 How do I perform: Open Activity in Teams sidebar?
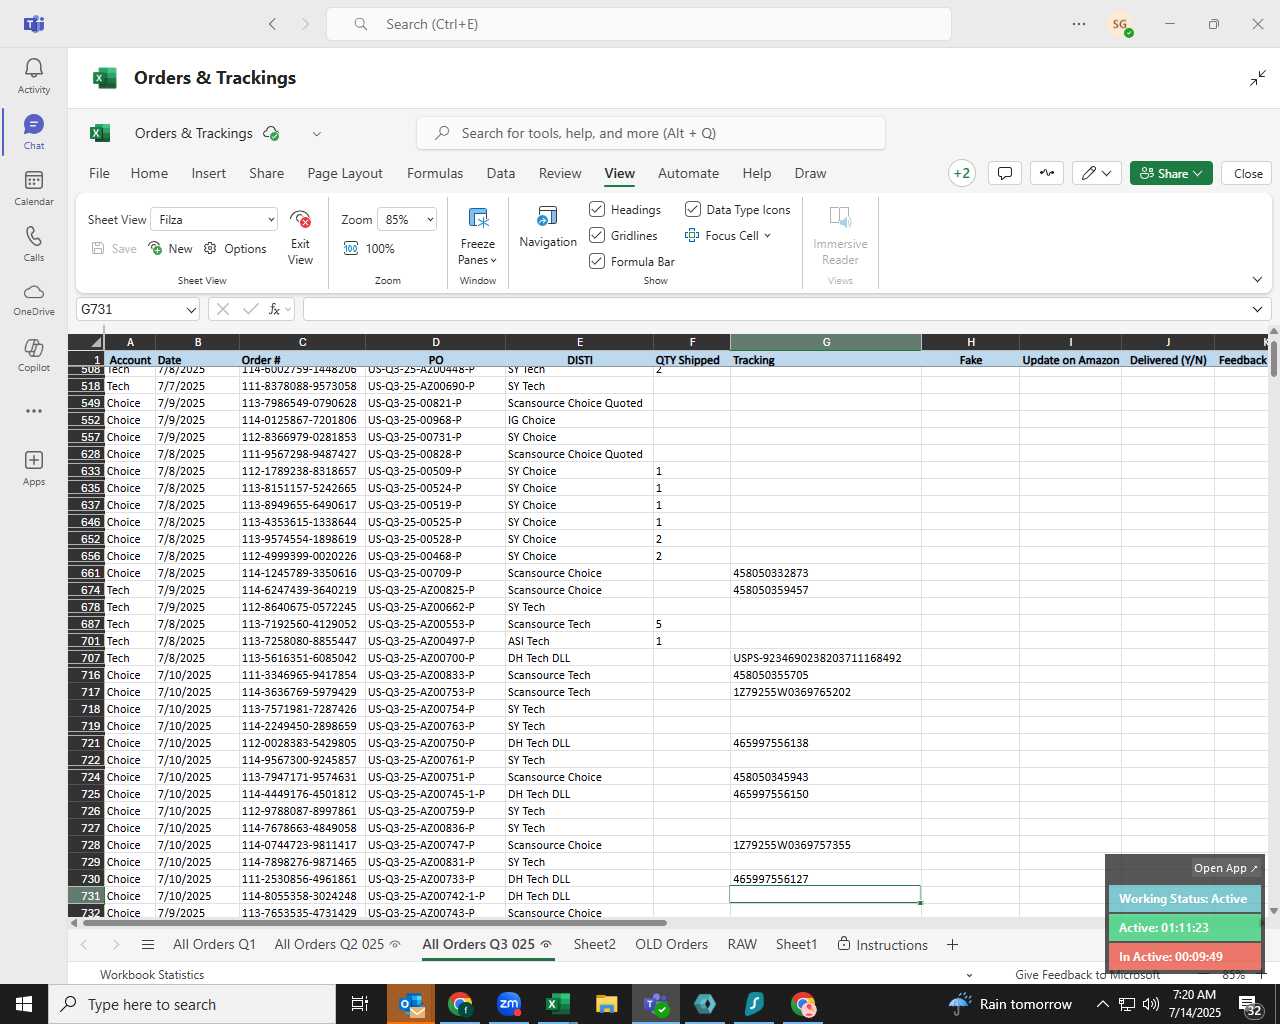click(33, 76)
